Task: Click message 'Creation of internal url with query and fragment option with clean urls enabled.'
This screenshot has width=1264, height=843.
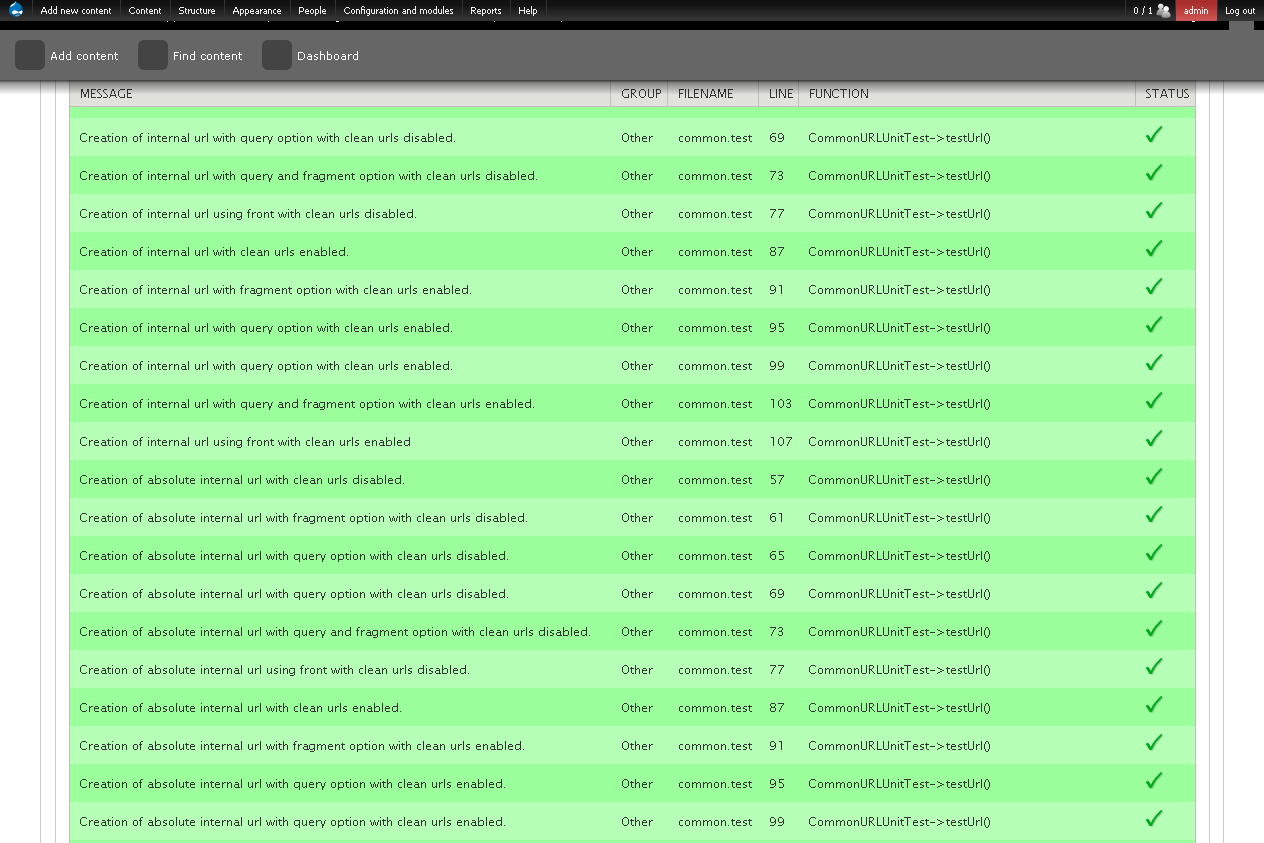Action: tap(307, 404)
